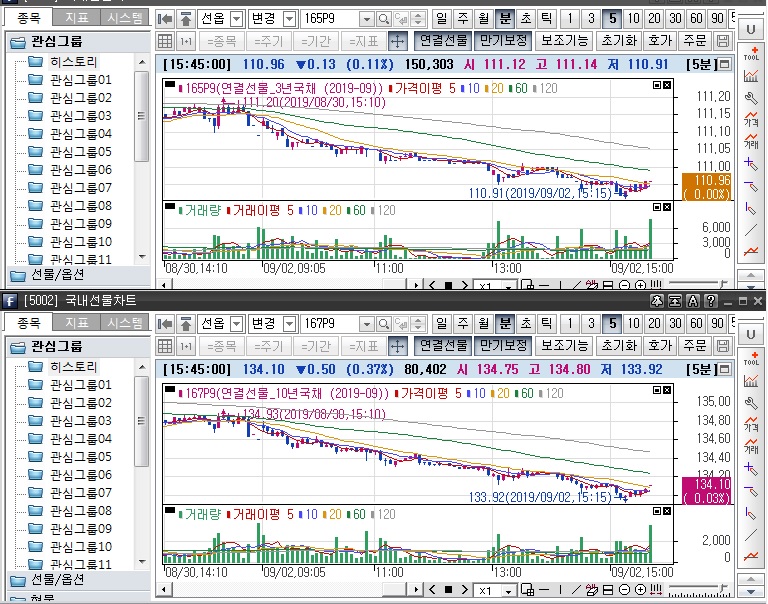Click the crosshair cursor icon in top chart toolbar

coord(396,41)
